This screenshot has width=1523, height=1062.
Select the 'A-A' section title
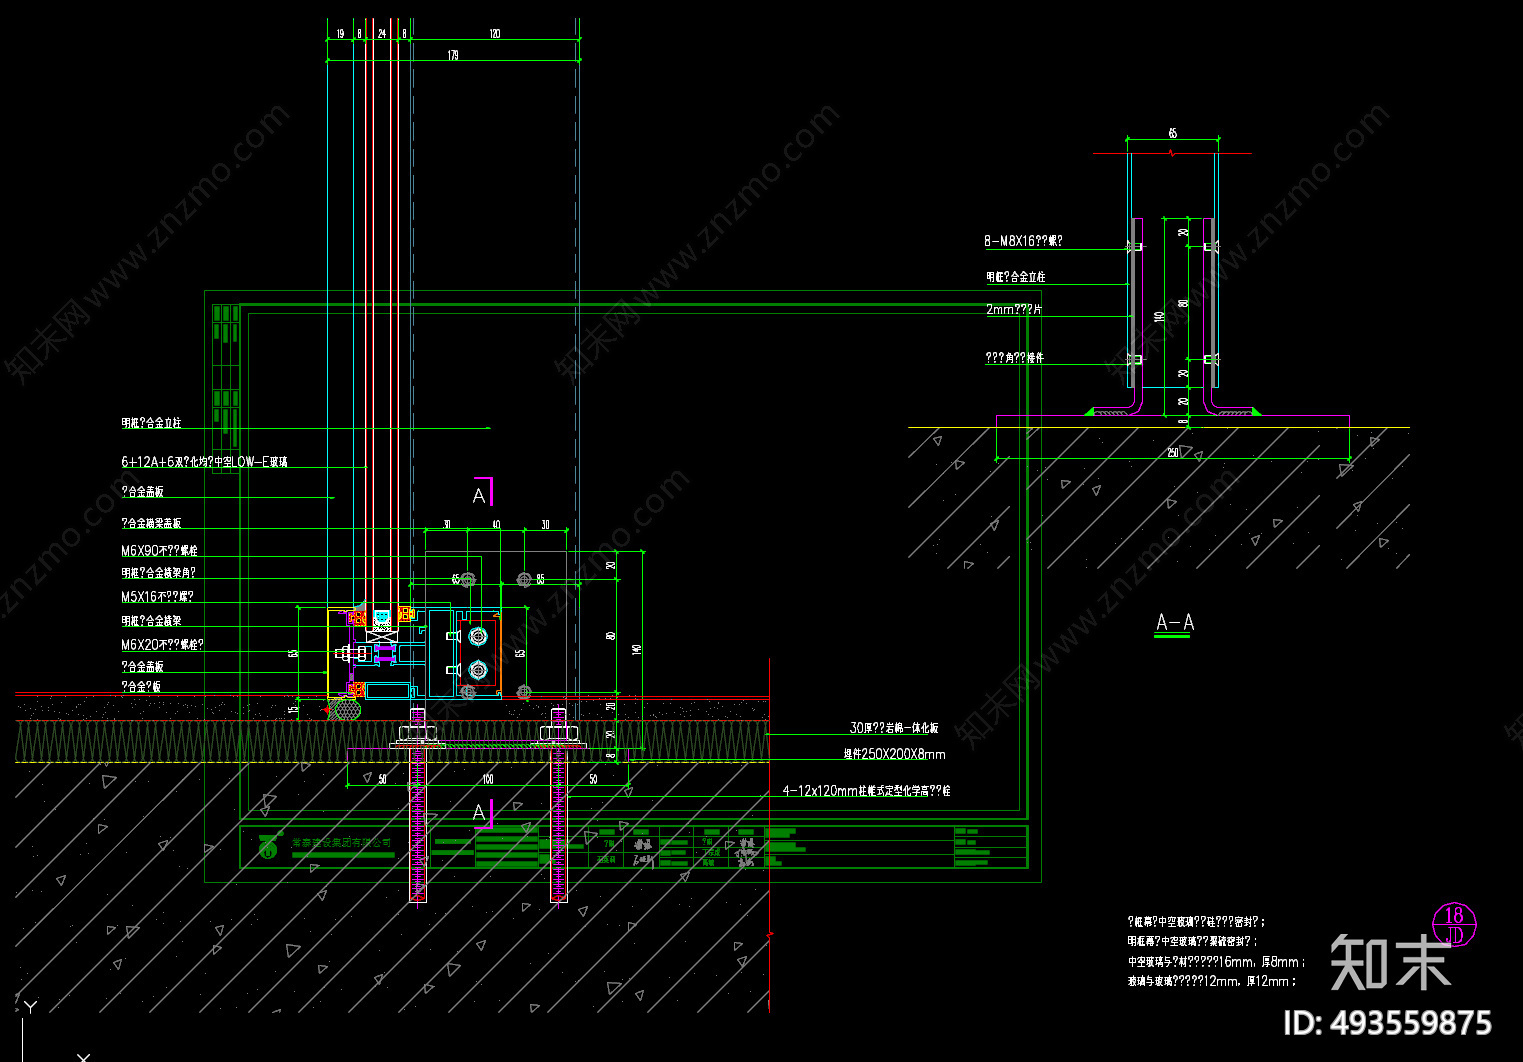point(1175,623)
